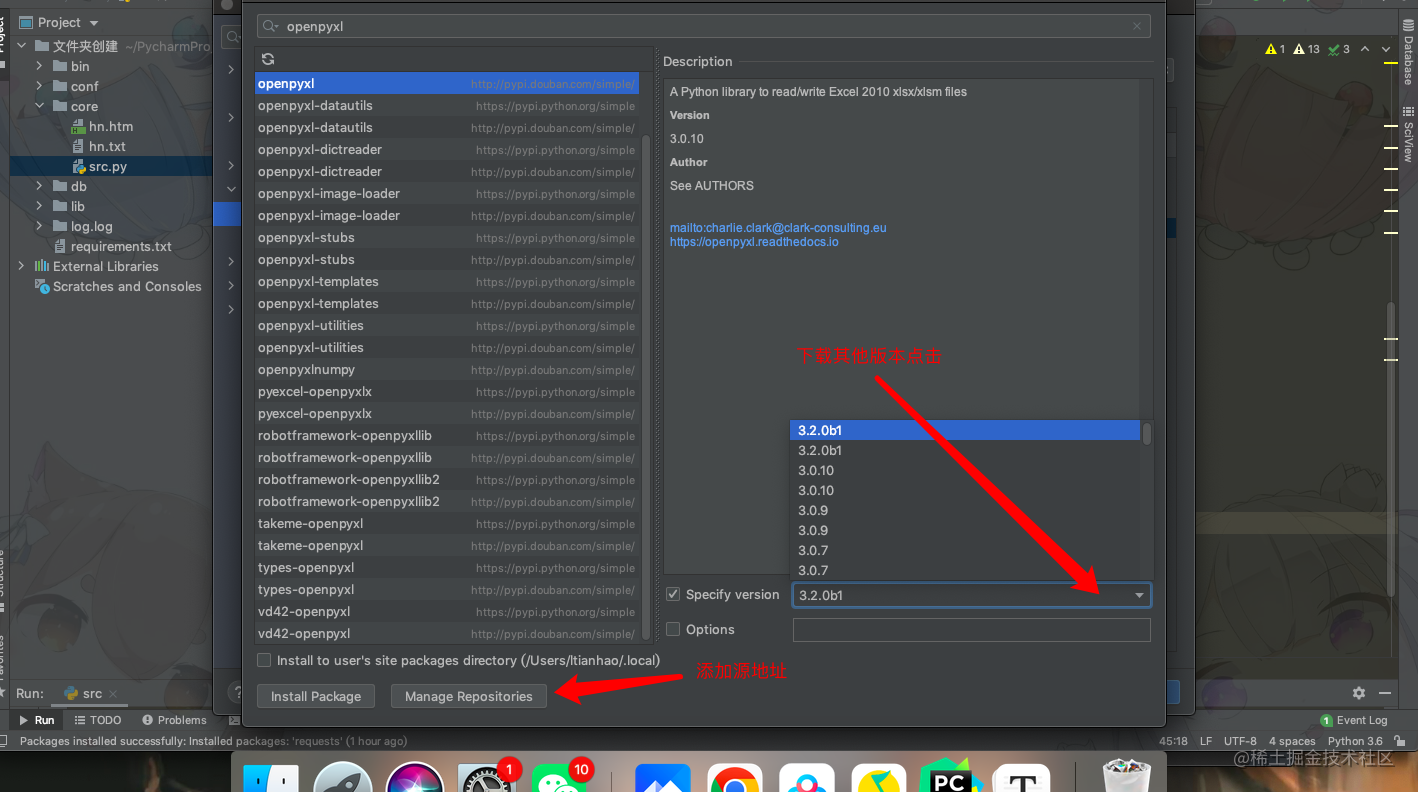Click Install Package button
This screenshot has width=1418, height=792.
tap(316, 696)
